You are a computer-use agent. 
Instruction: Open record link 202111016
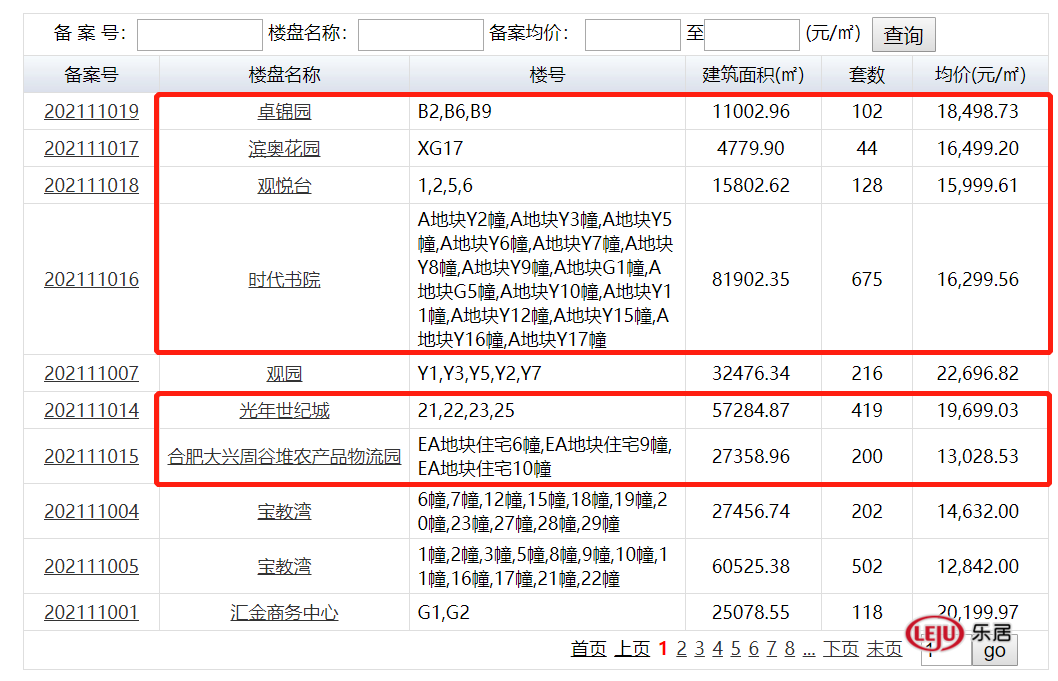(91, 279)
